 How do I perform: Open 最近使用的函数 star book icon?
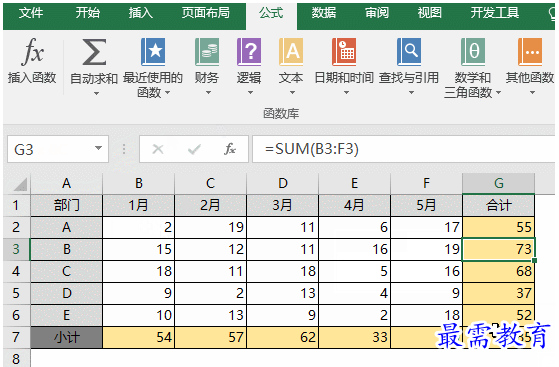point(153,52)
